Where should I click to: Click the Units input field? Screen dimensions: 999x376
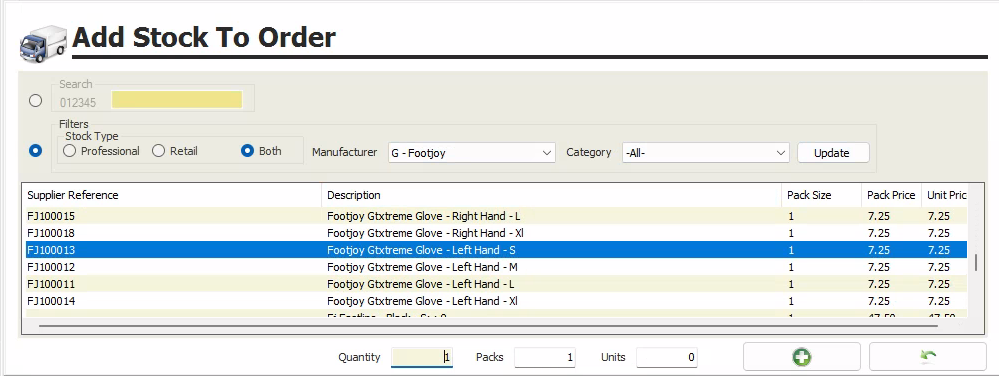[x=666, y=358]
